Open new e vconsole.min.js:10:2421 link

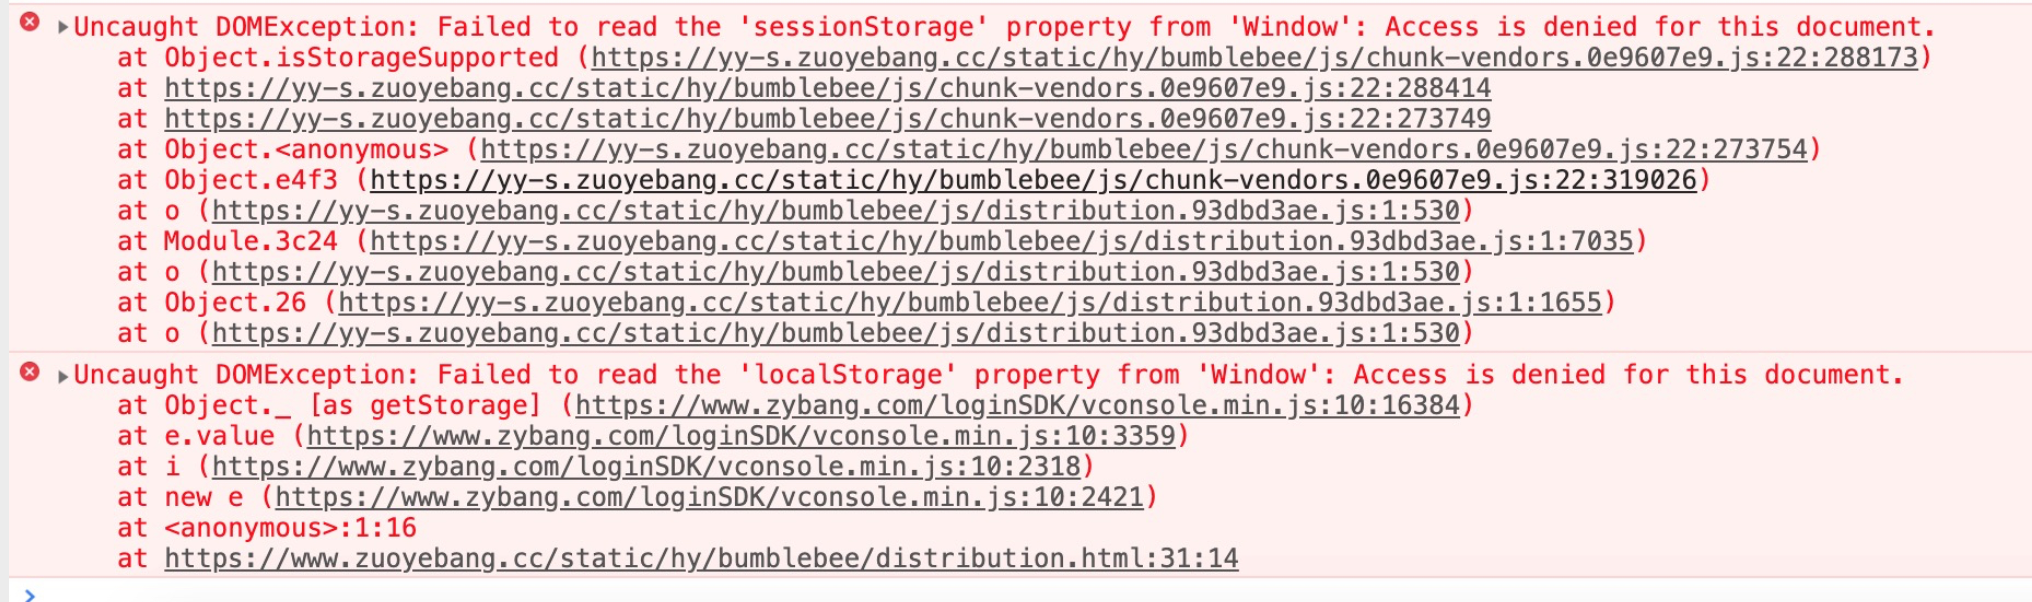710,498
